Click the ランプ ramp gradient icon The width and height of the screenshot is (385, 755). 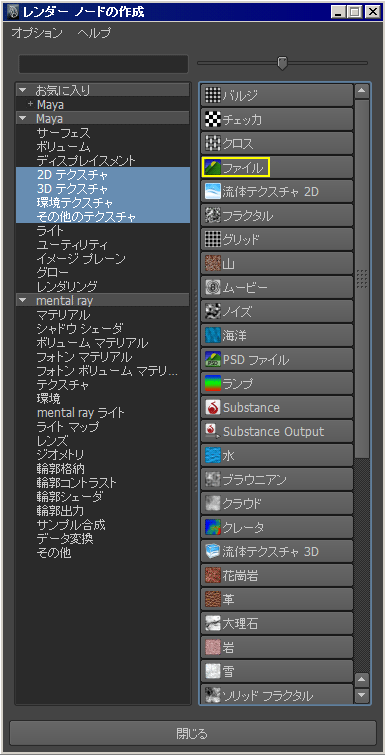click(x=212, y=383)
